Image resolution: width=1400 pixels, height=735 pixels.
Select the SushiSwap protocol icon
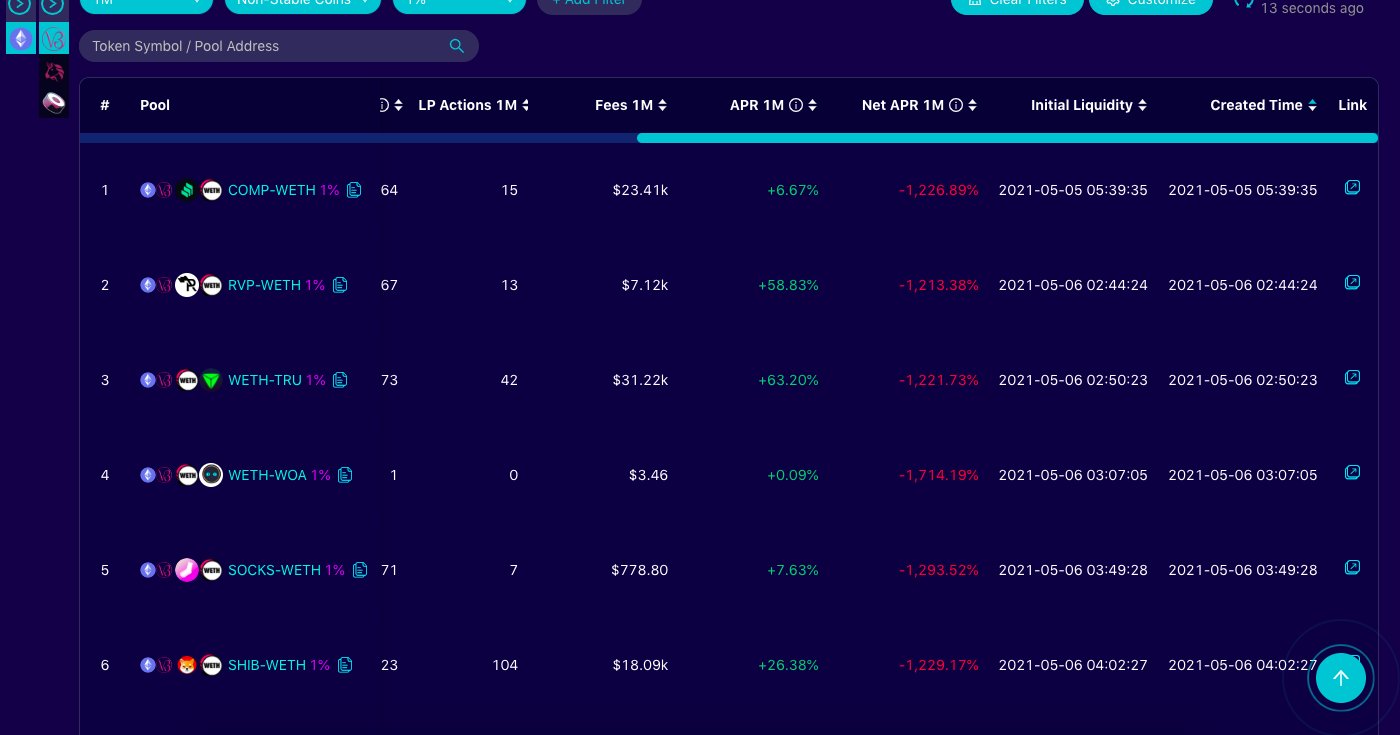54,103
